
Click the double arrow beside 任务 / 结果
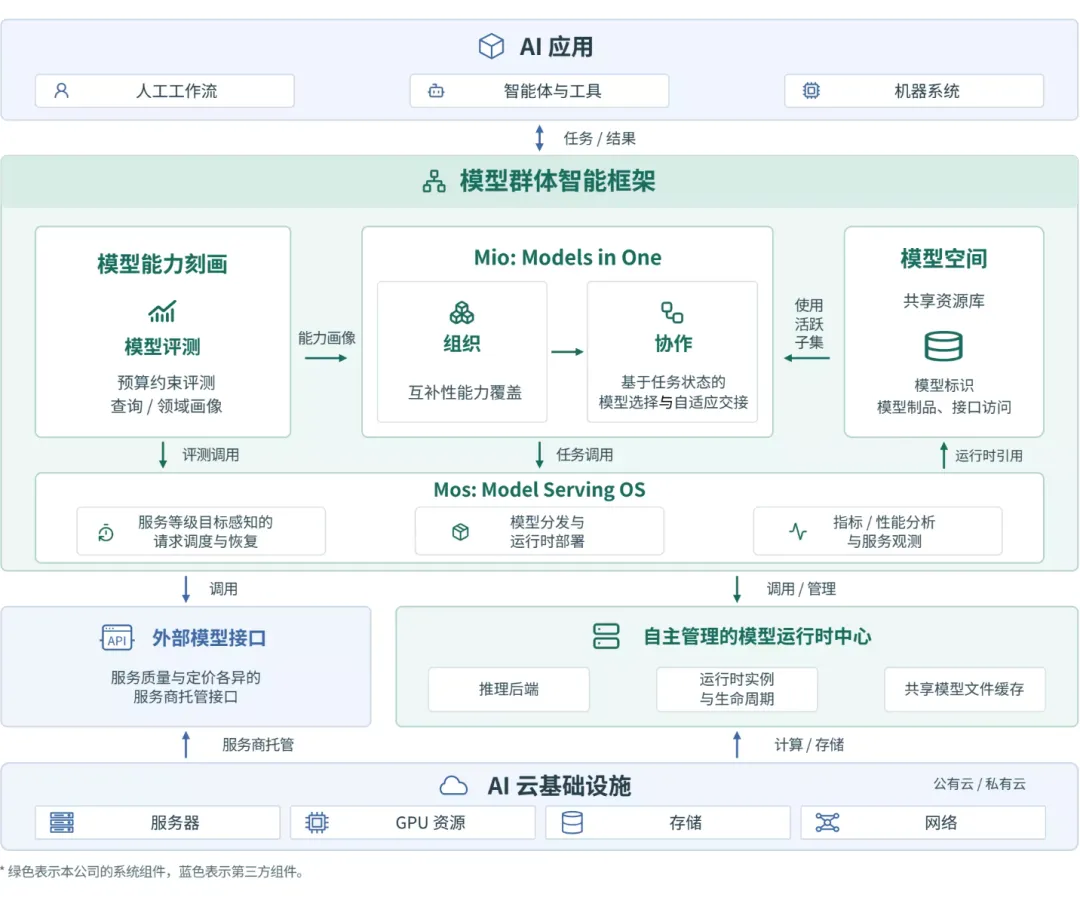pos(539,138)
